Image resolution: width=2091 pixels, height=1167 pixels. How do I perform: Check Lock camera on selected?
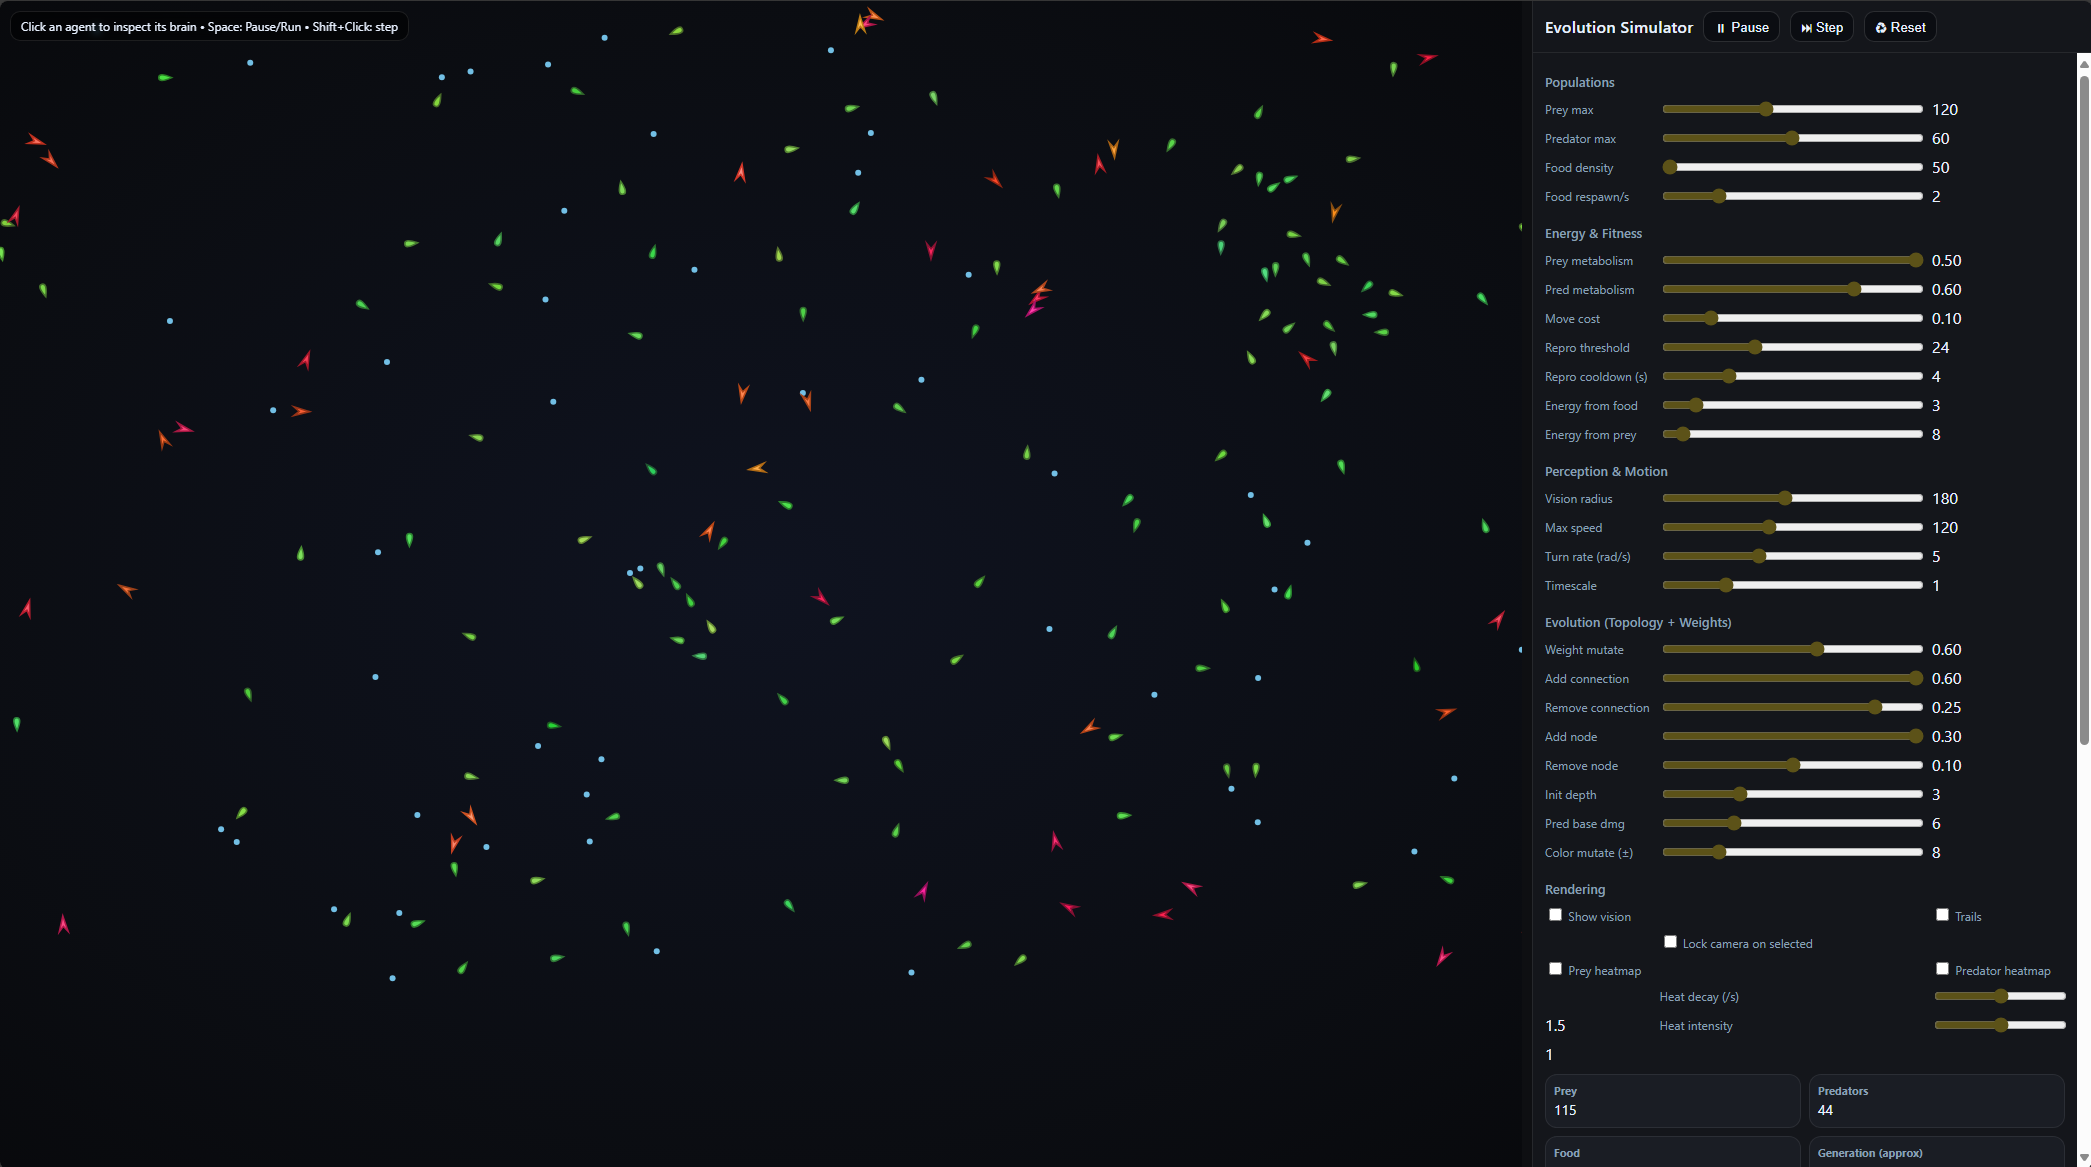(x=1670, y=942)
